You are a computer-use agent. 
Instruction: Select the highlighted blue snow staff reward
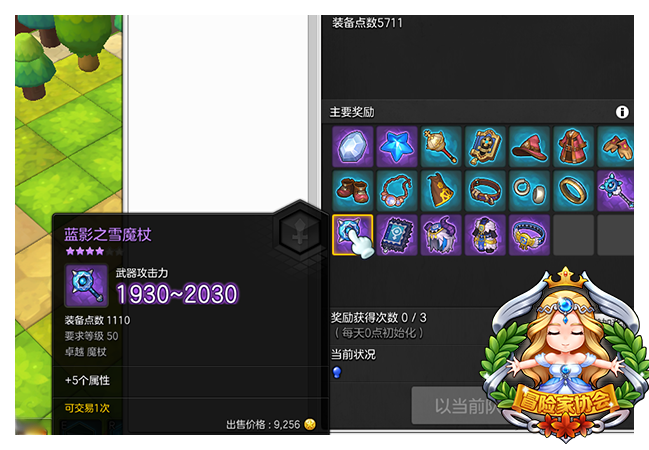click(x=353, y=235)
